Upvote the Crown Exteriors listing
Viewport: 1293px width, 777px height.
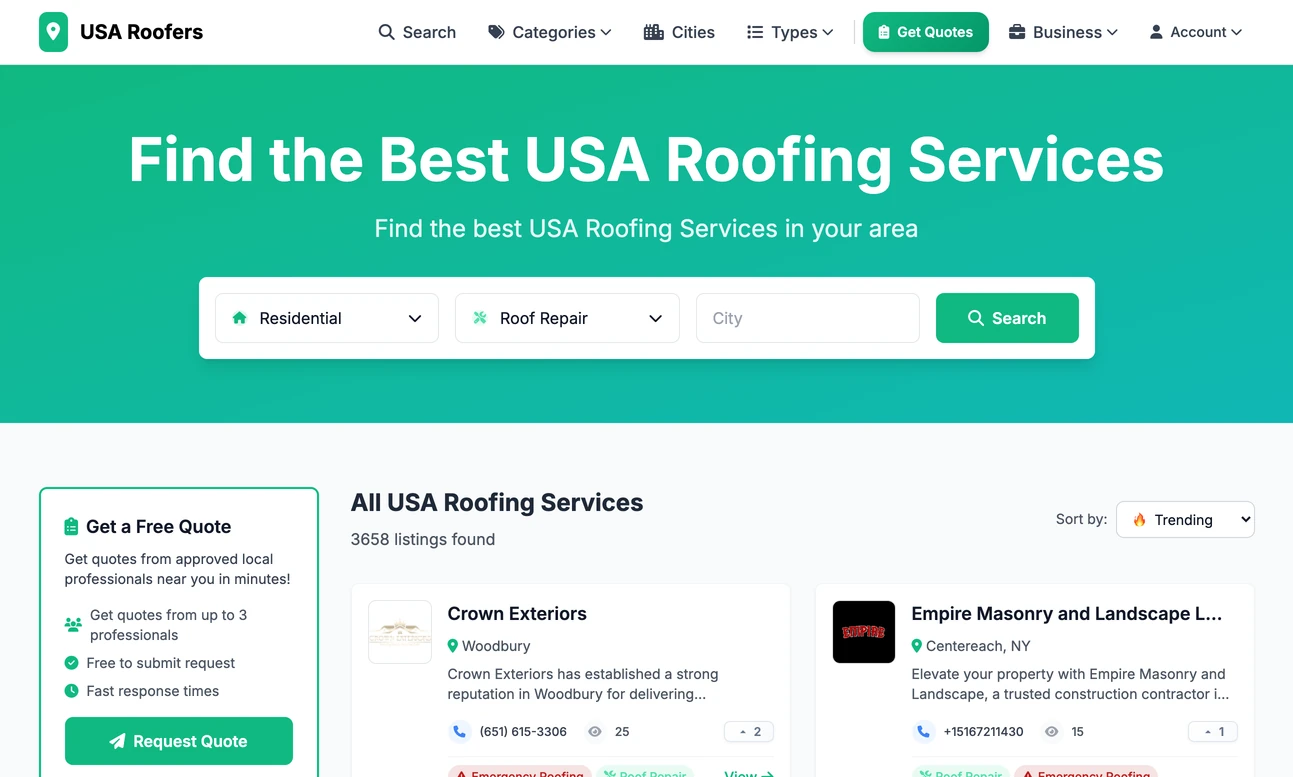[749, 732]
